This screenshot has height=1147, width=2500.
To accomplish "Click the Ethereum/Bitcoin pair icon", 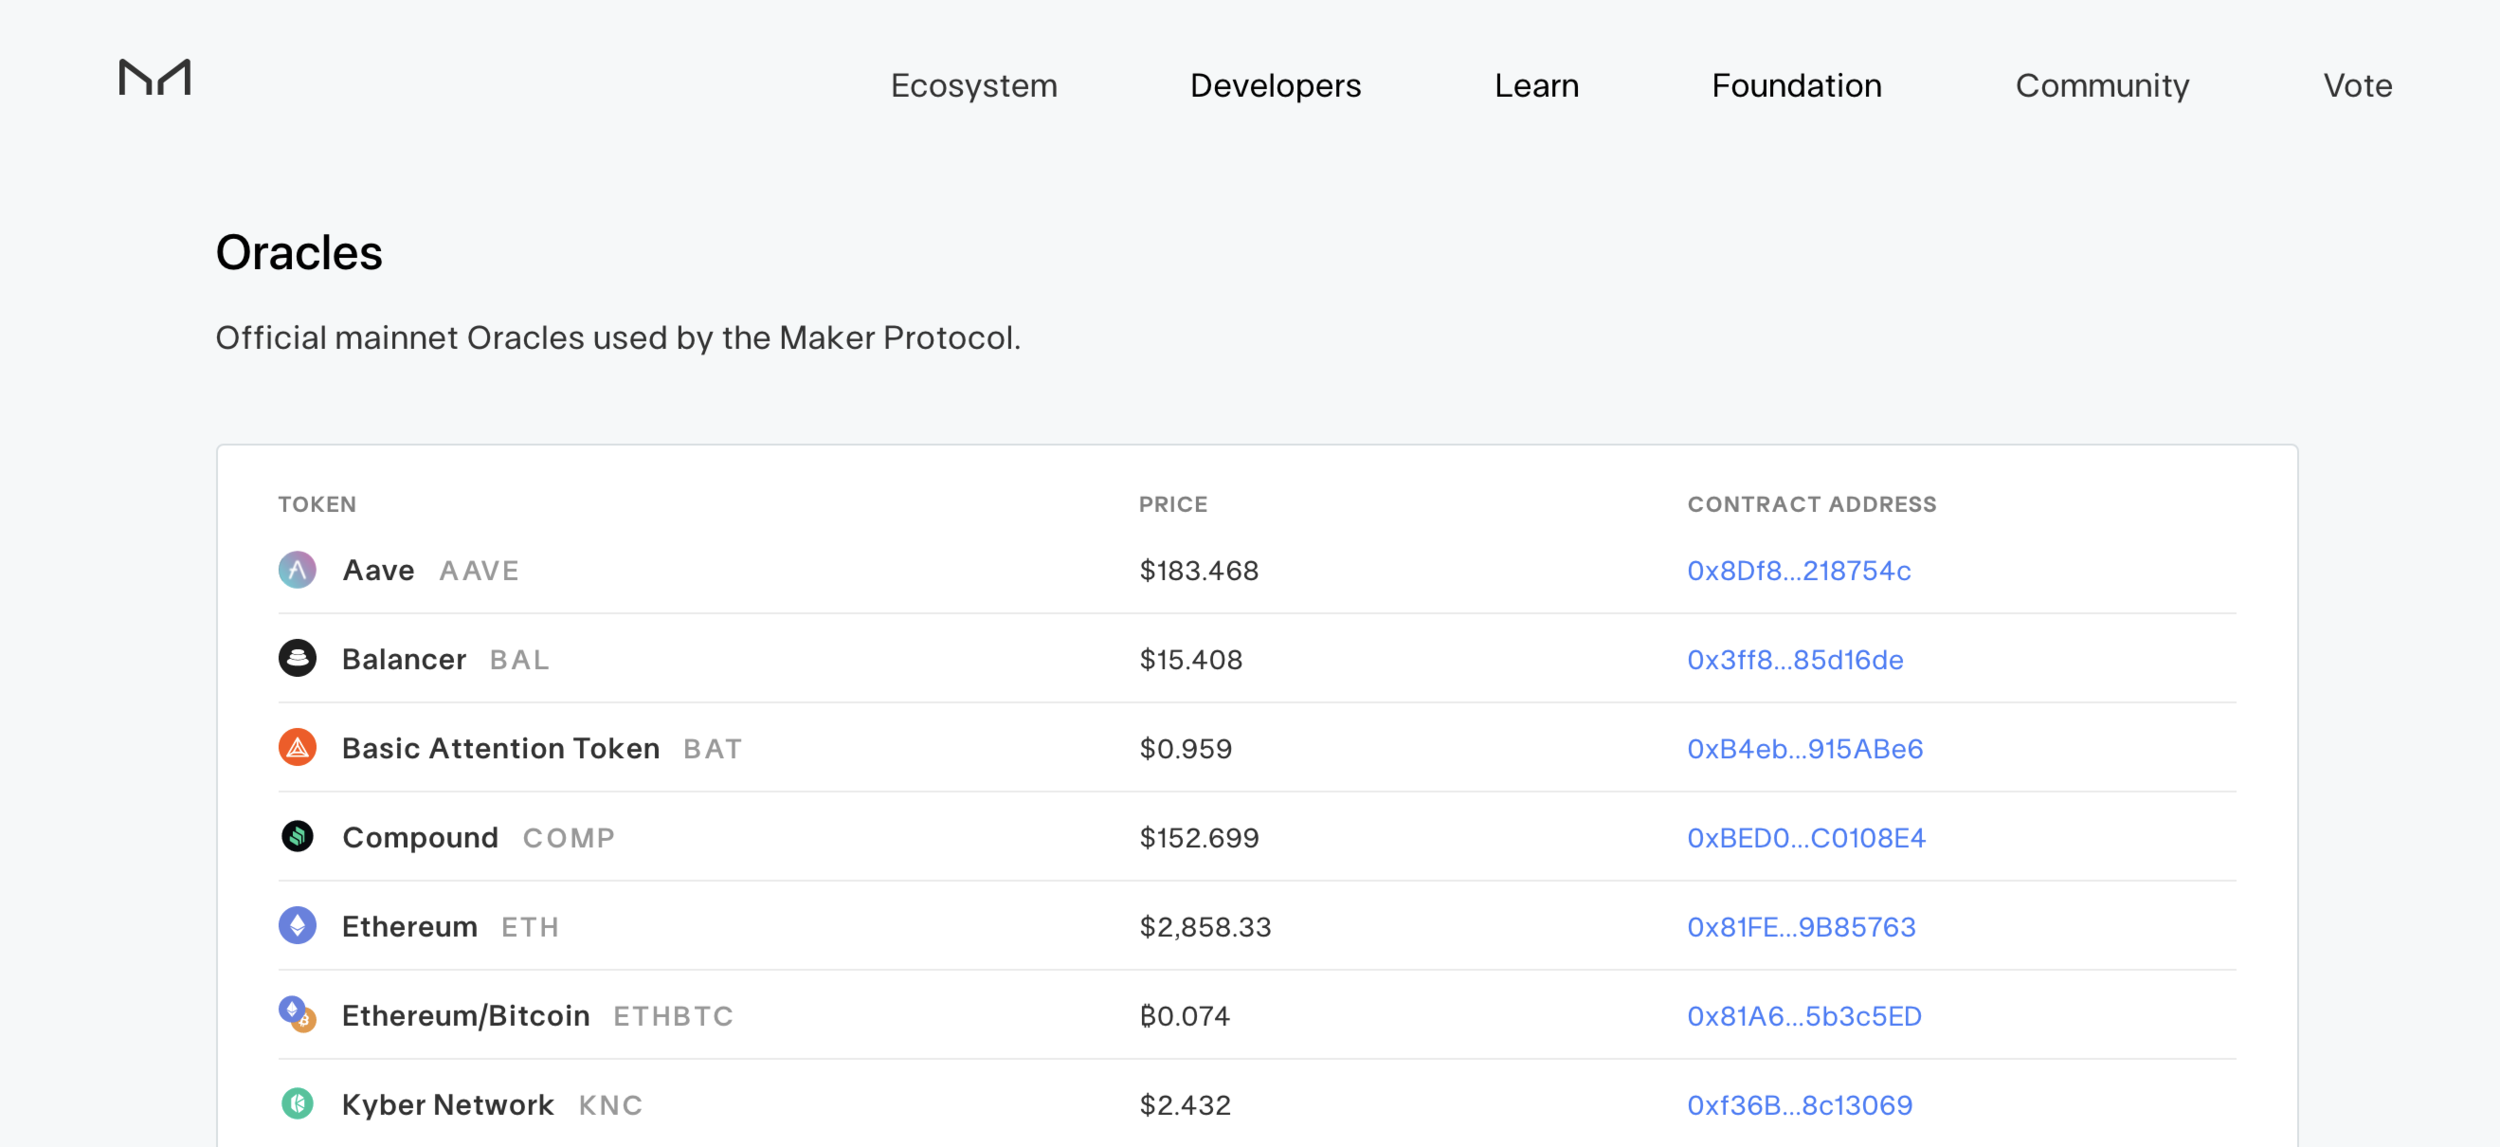I will coord(297,1015).
